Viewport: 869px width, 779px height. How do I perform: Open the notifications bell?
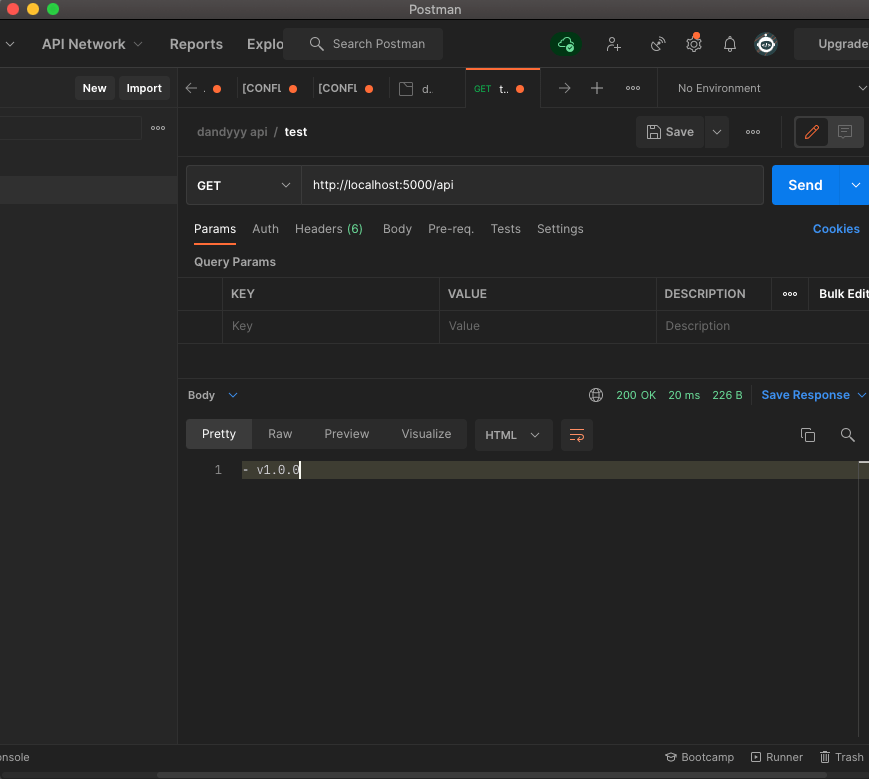pyautogui.click(x=730, y=44)
